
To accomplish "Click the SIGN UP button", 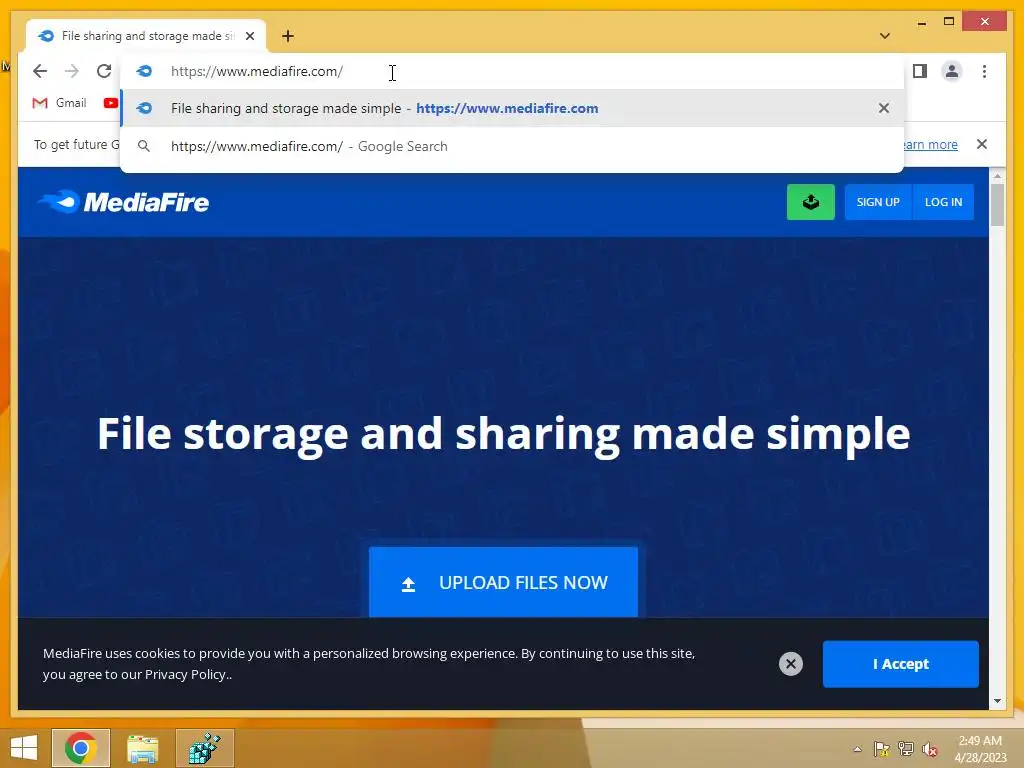I will pyautogui.click(x=878, y=202).
